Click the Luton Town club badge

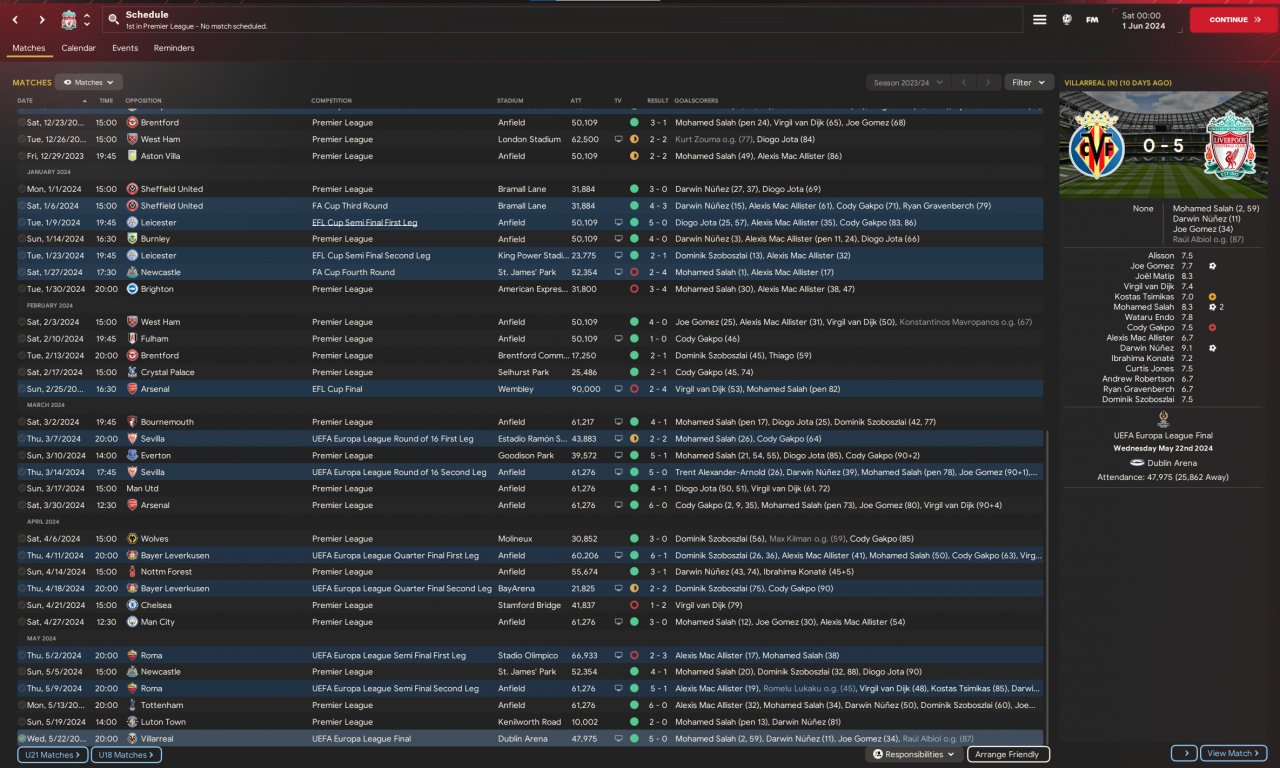coord(132,722)
